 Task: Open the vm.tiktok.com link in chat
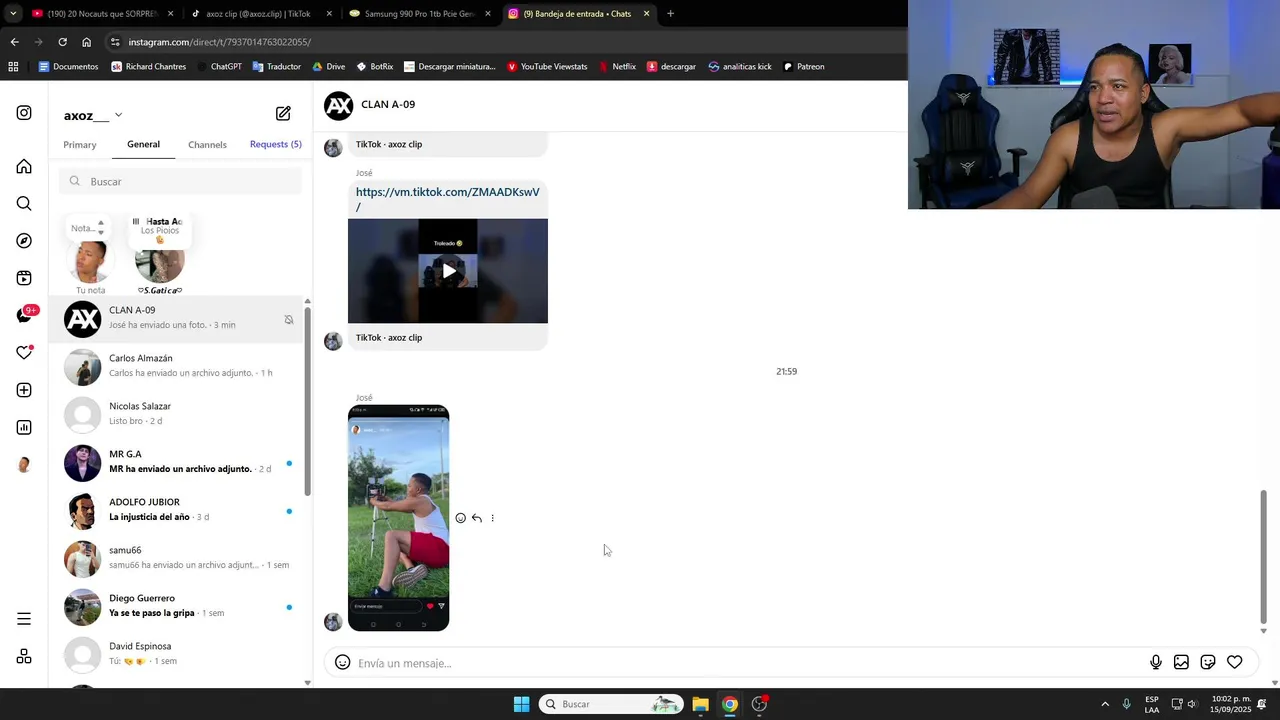click(447, 199)
